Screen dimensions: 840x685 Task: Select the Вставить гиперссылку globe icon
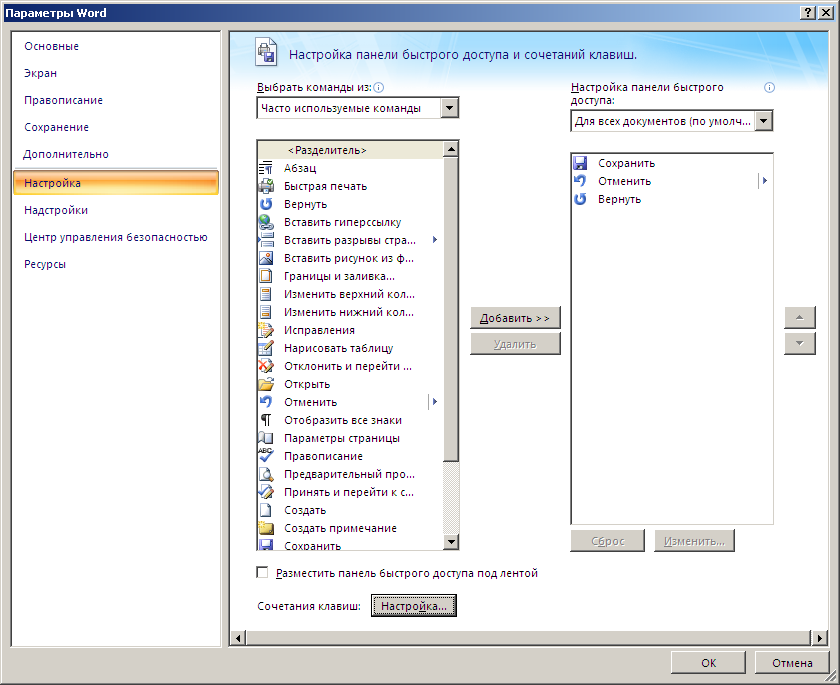tap(266, 222)
